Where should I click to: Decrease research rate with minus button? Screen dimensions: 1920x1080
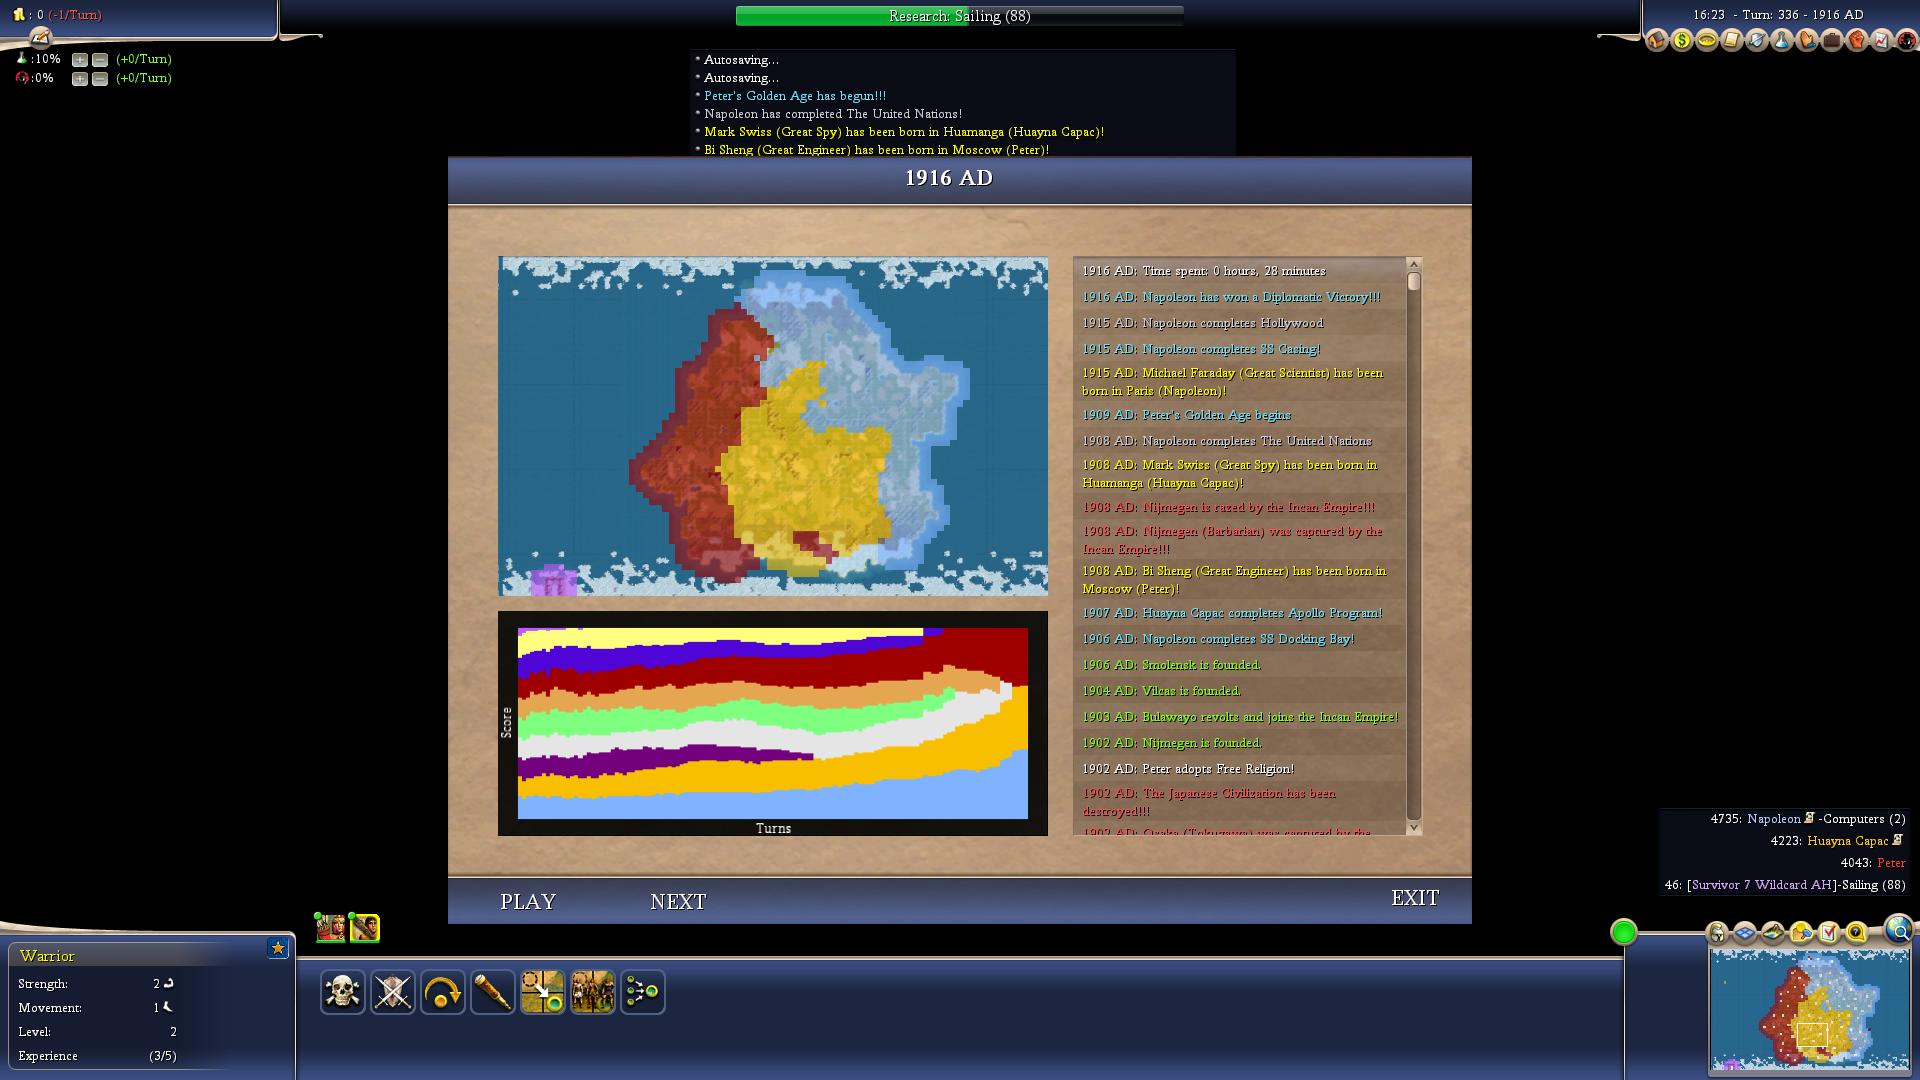100,60
